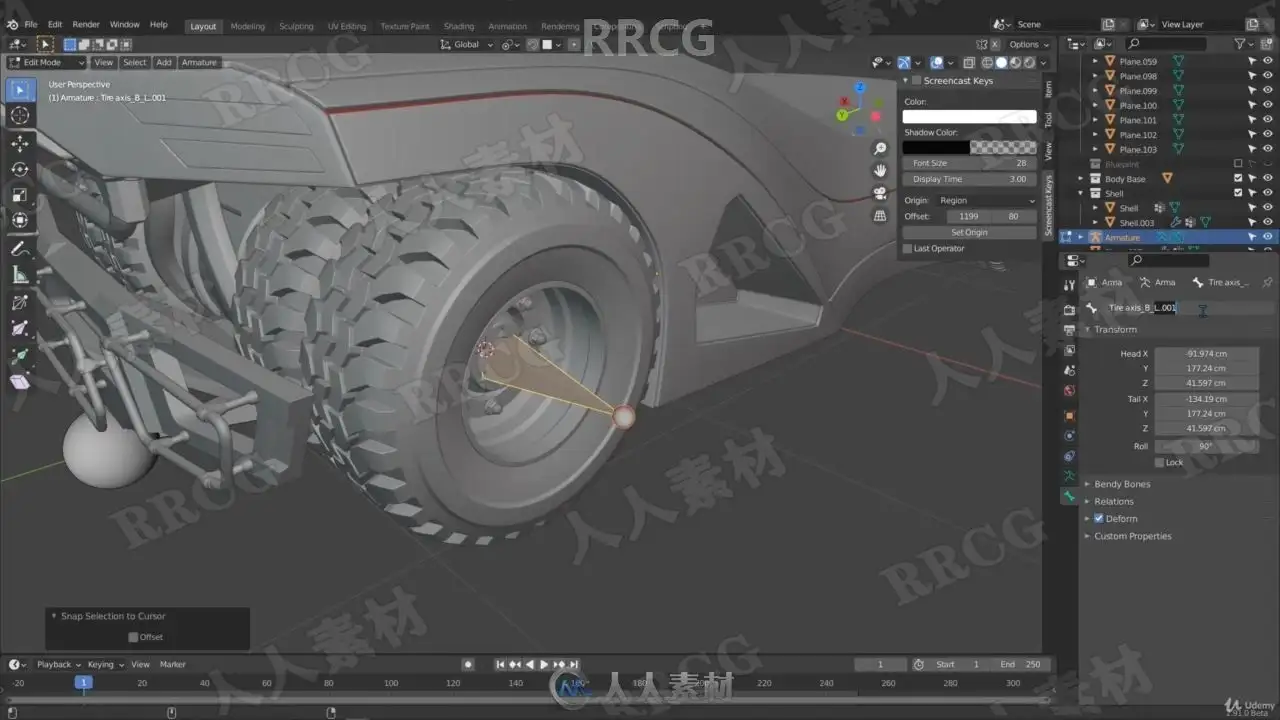
Task: Activate the Move tool
Action: pyautogui.click(x=20, y=144)
